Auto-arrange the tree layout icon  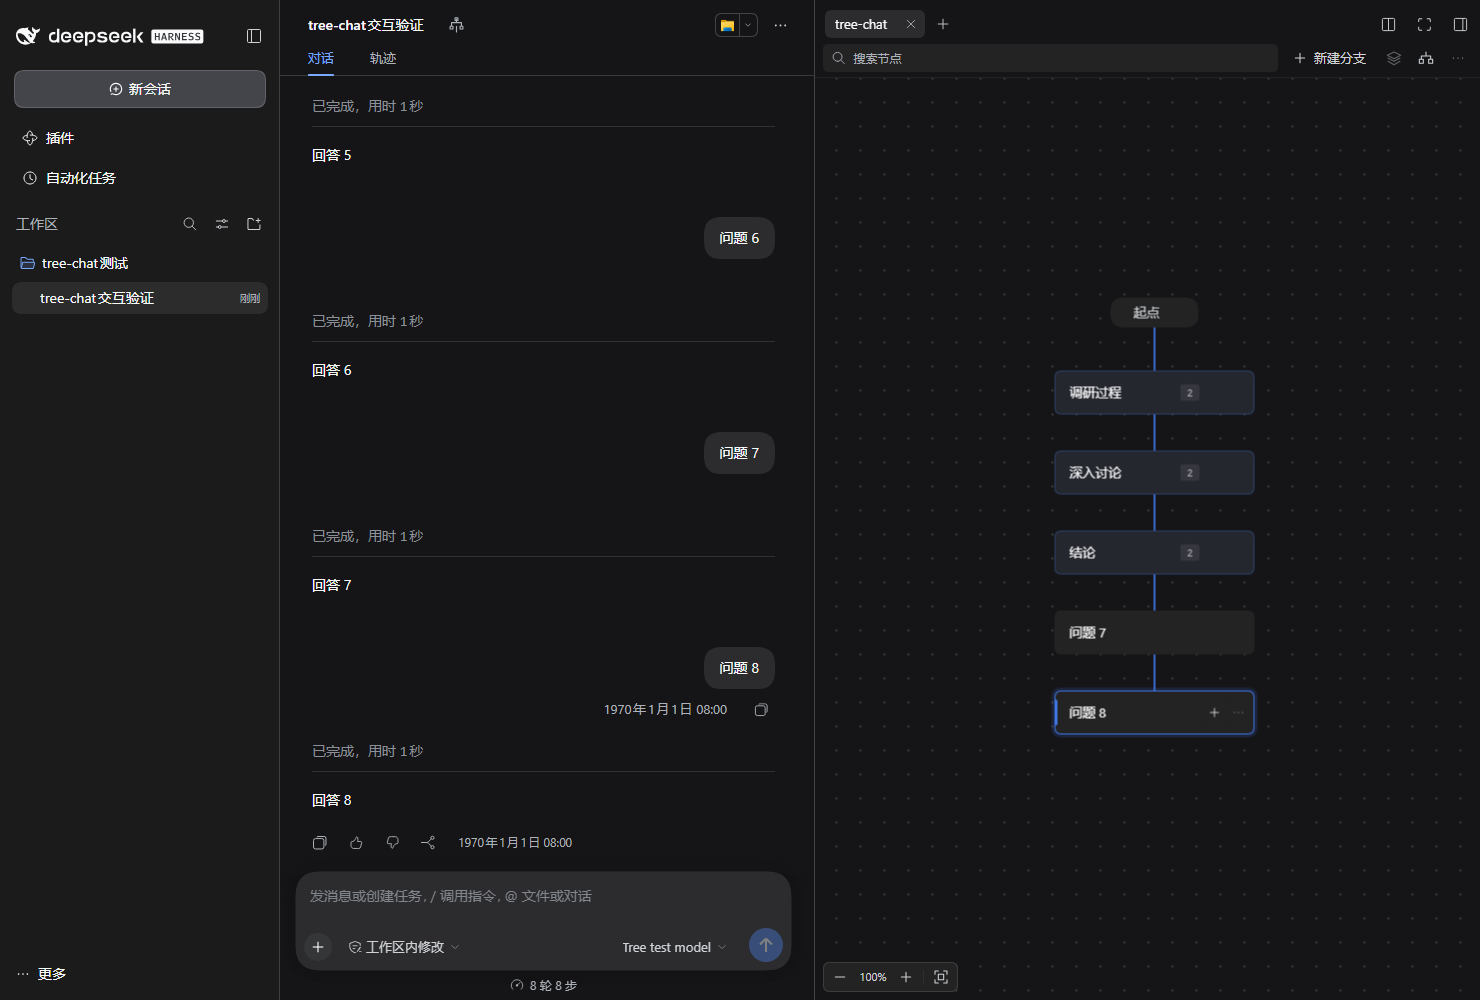click(x=1426, y=58)
